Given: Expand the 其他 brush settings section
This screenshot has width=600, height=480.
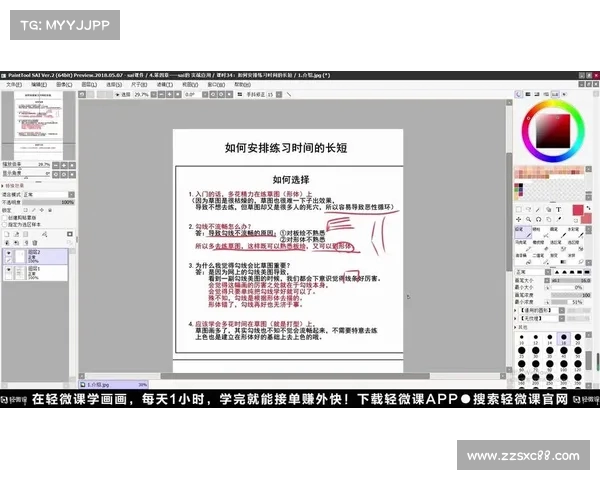Looking at the screenshot, I should point(521,326).
